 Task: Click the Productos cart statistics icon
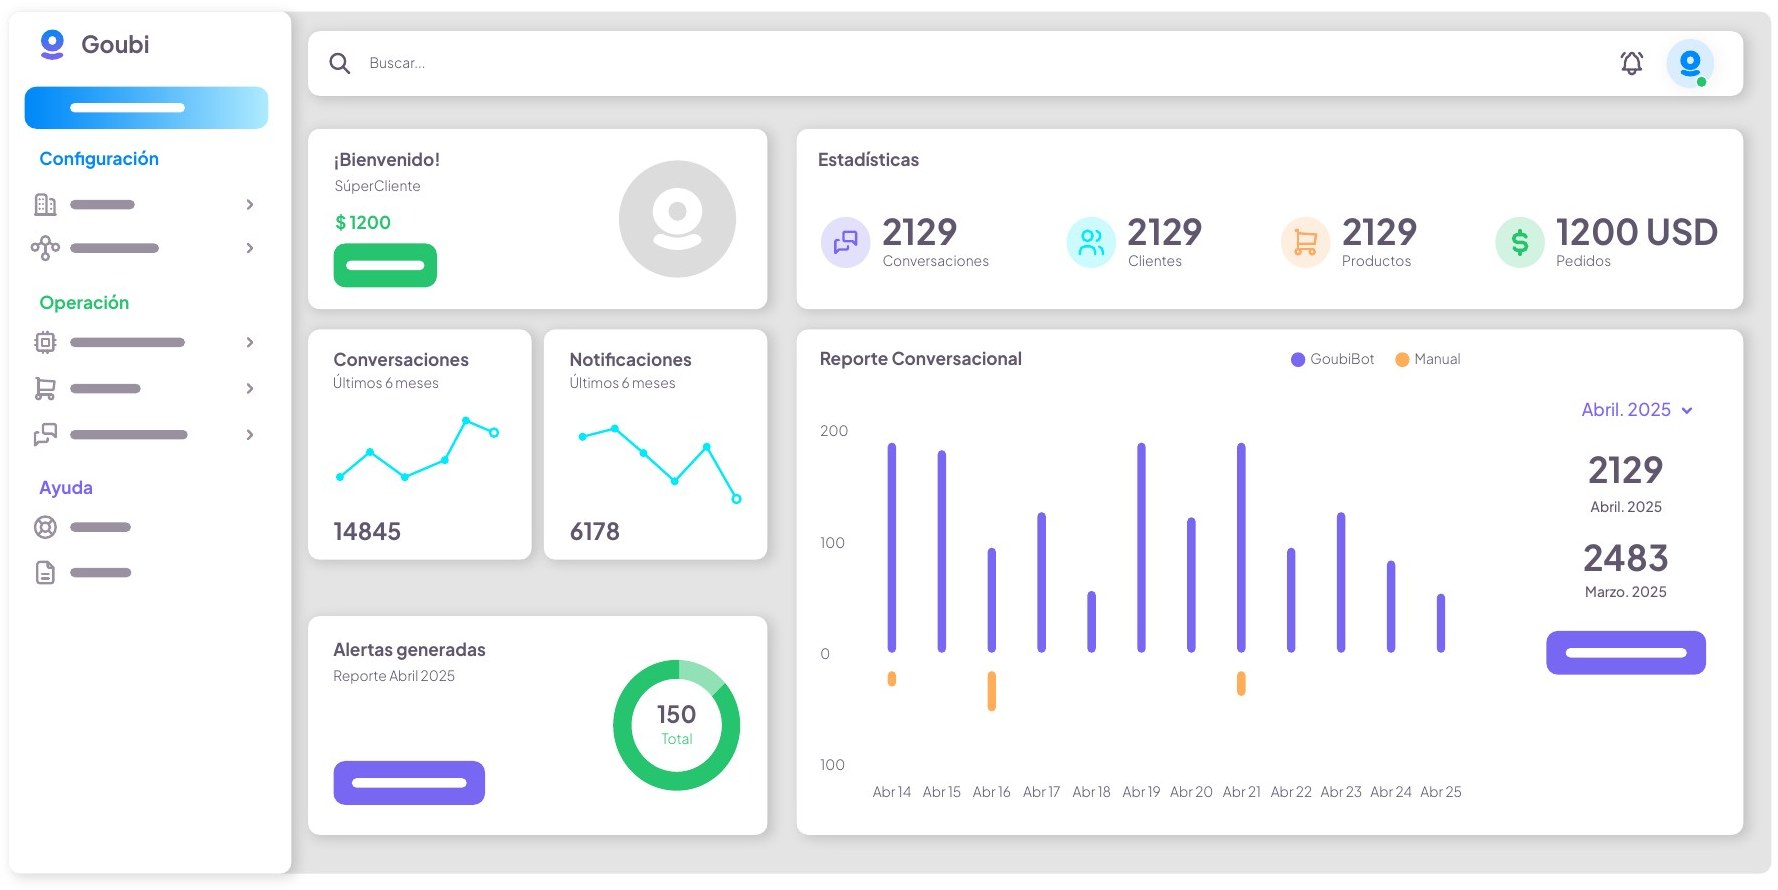coord(1305,241)
